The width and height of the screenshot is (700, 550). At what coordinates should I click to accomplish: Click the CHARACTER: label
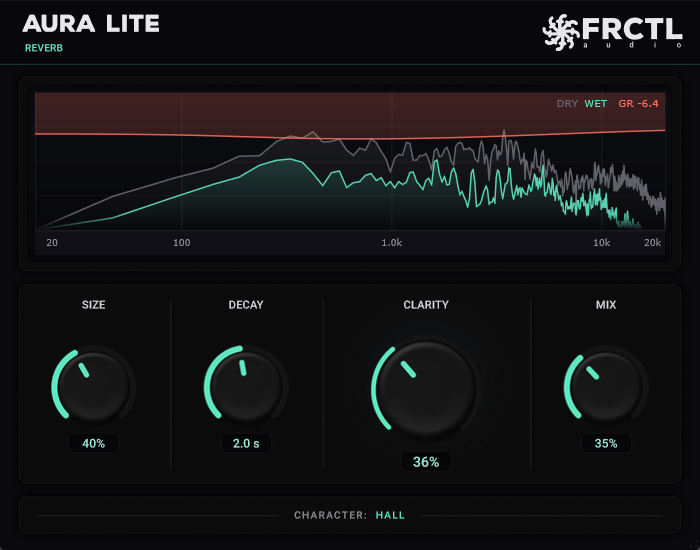pyautogui.click(x=330, y=515)
